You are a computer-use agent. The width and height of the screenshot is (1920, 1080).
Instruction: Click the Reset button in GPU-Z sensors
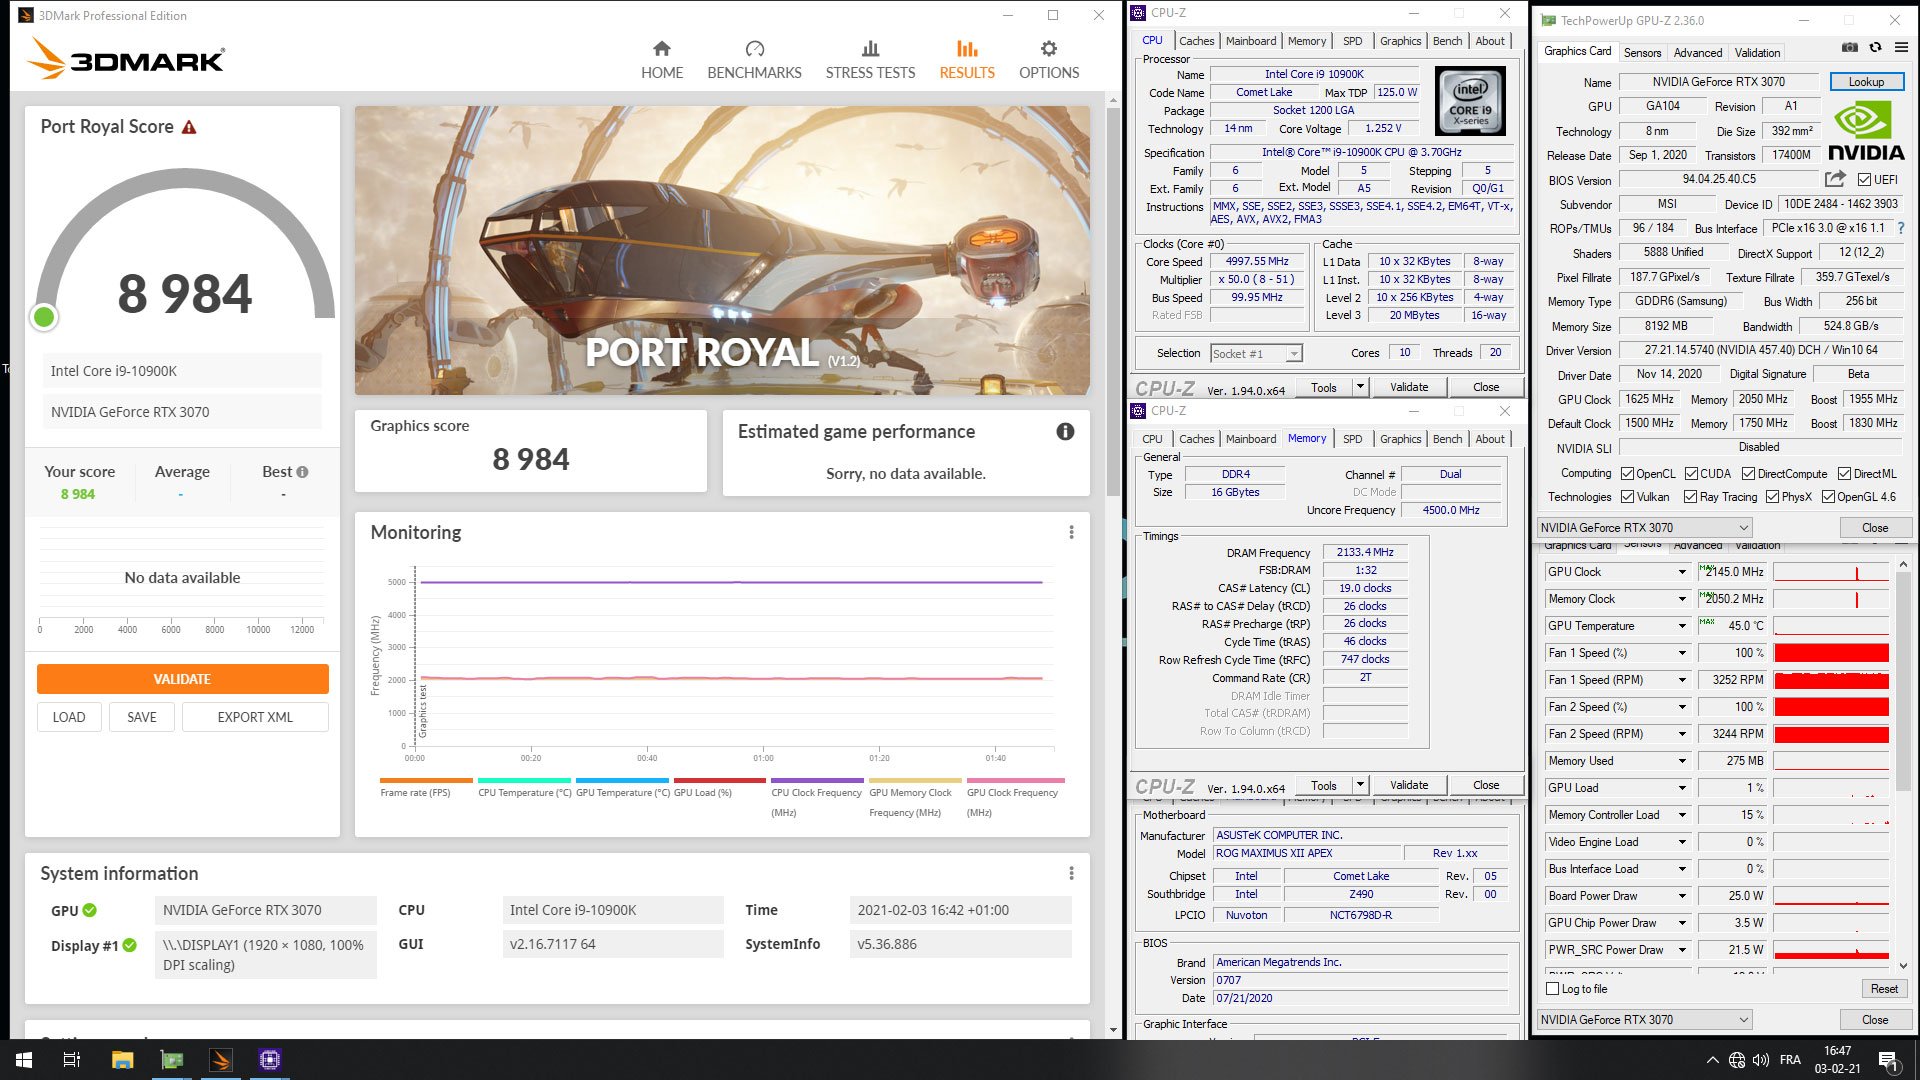coord(1884,989)
